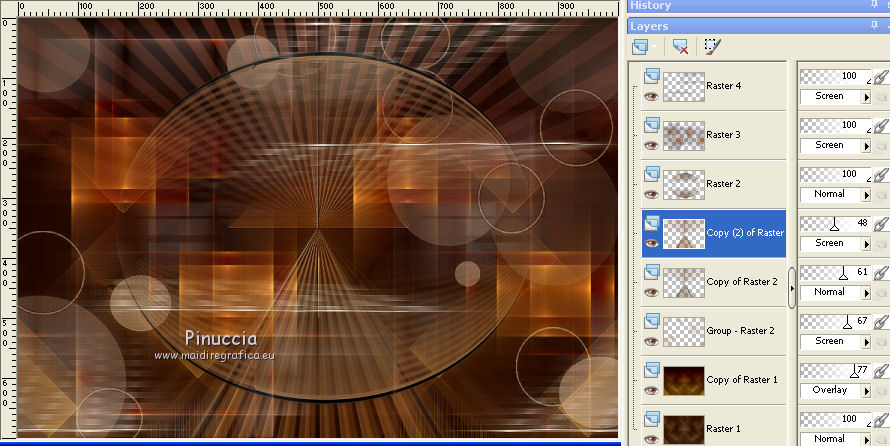Hide the Raster 1 layer via eye icon
The width and height of the screenshot is (890, 446).
[651, 439]
